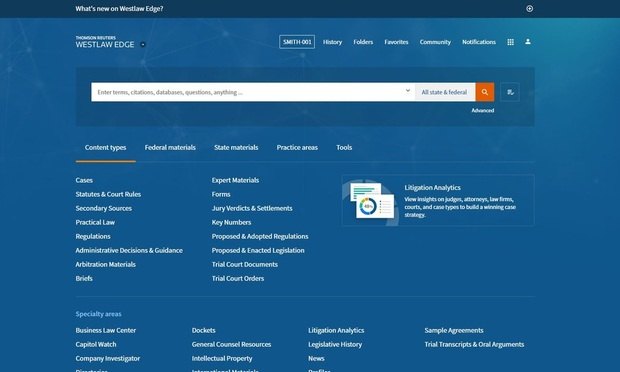The width and height of the screenshot is (620, 372).
Task: Open Practical Law link
Action: click(x=95, y=222)
